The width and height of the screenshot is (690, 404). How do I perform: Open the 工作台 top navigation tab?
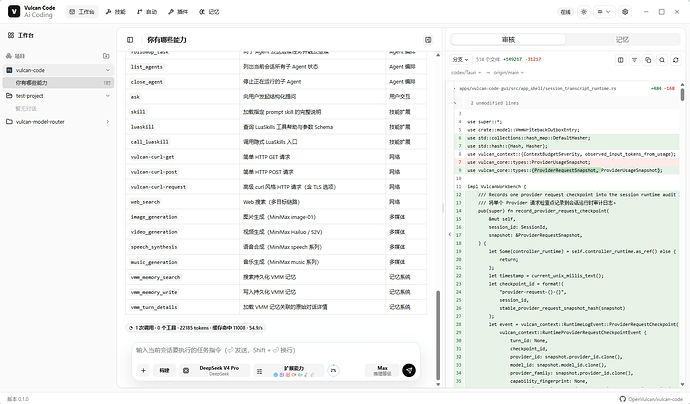(82, 12)
